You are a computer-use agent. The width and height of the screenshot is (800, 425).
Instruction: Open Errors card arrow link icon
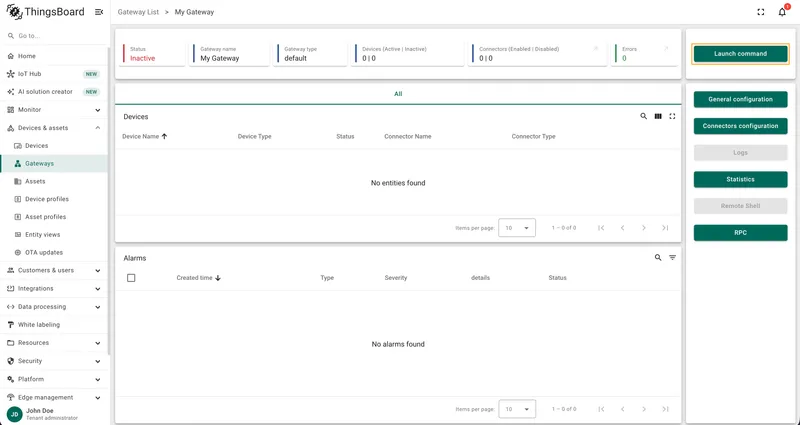[x=665, y=49]
